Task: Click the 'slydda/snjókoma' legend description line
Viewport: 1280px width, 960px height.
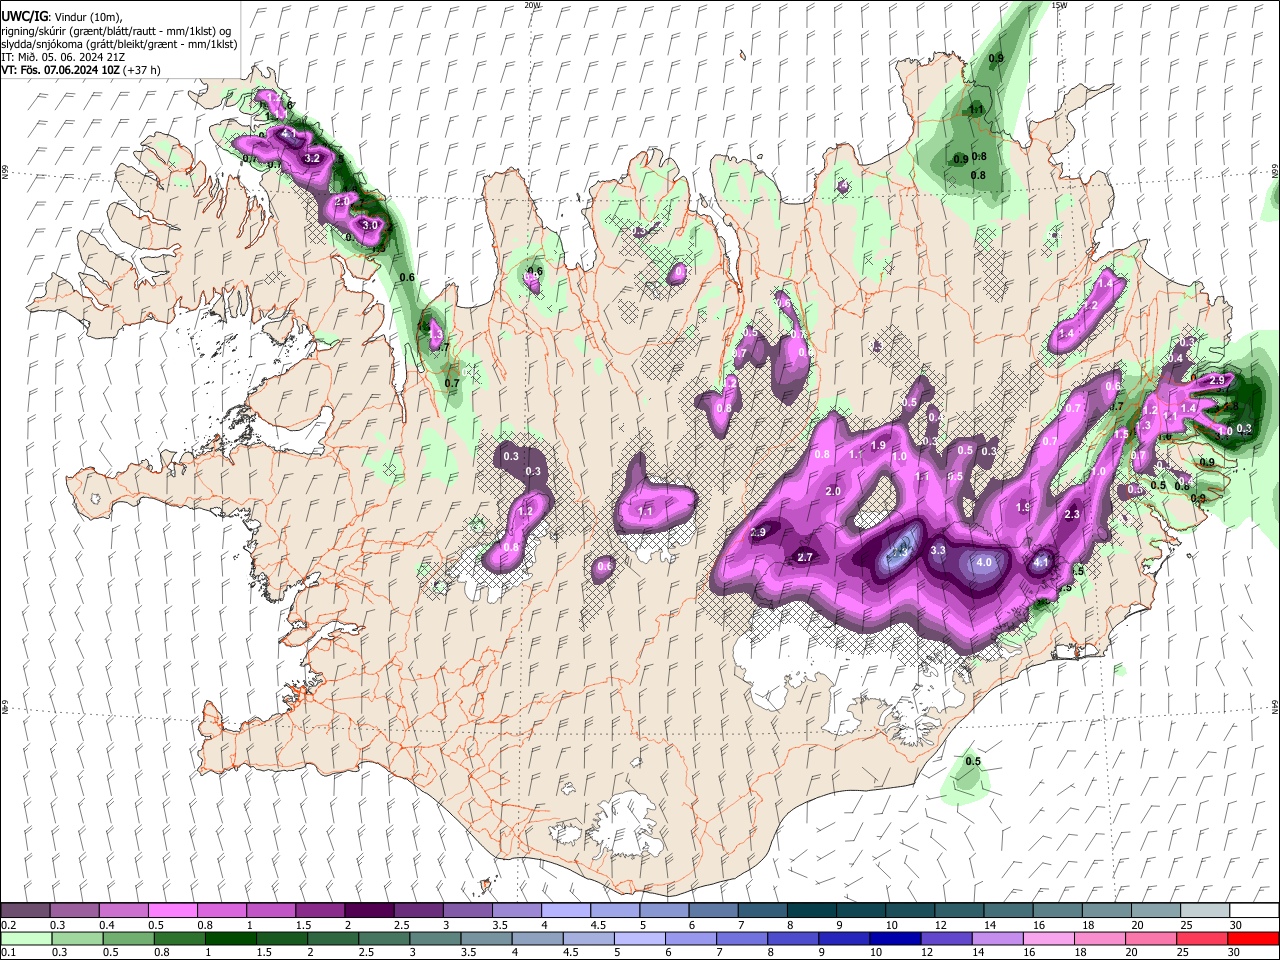Action: coord(119,44)
